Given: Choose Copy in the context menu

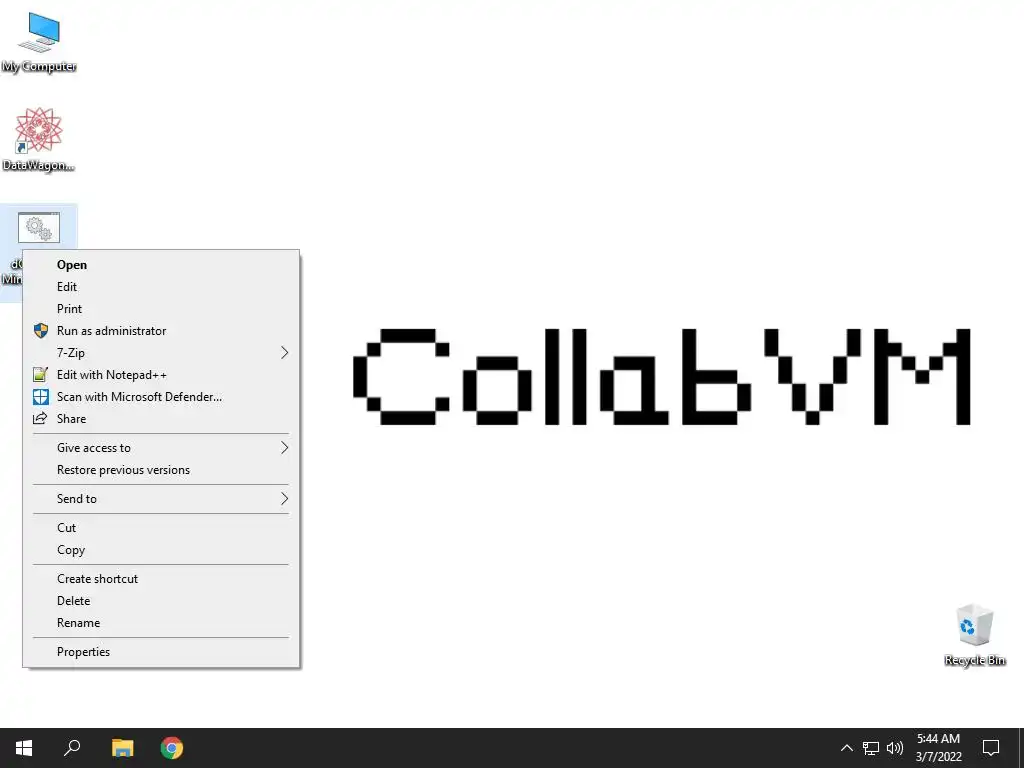Looking at the screenshot, I should (161, 550).
